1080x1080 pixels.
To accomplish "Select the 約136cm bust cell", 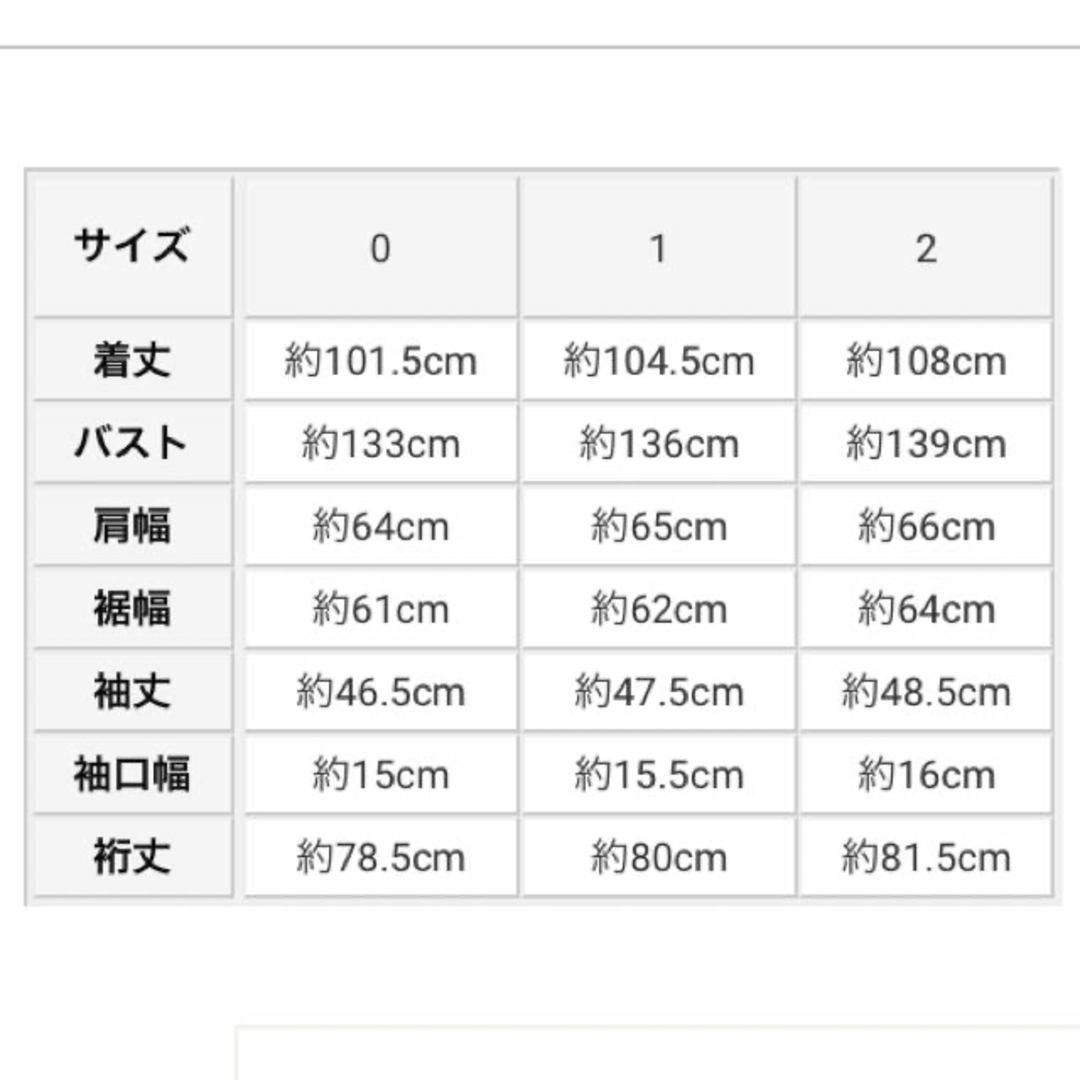I will (658, 443).
